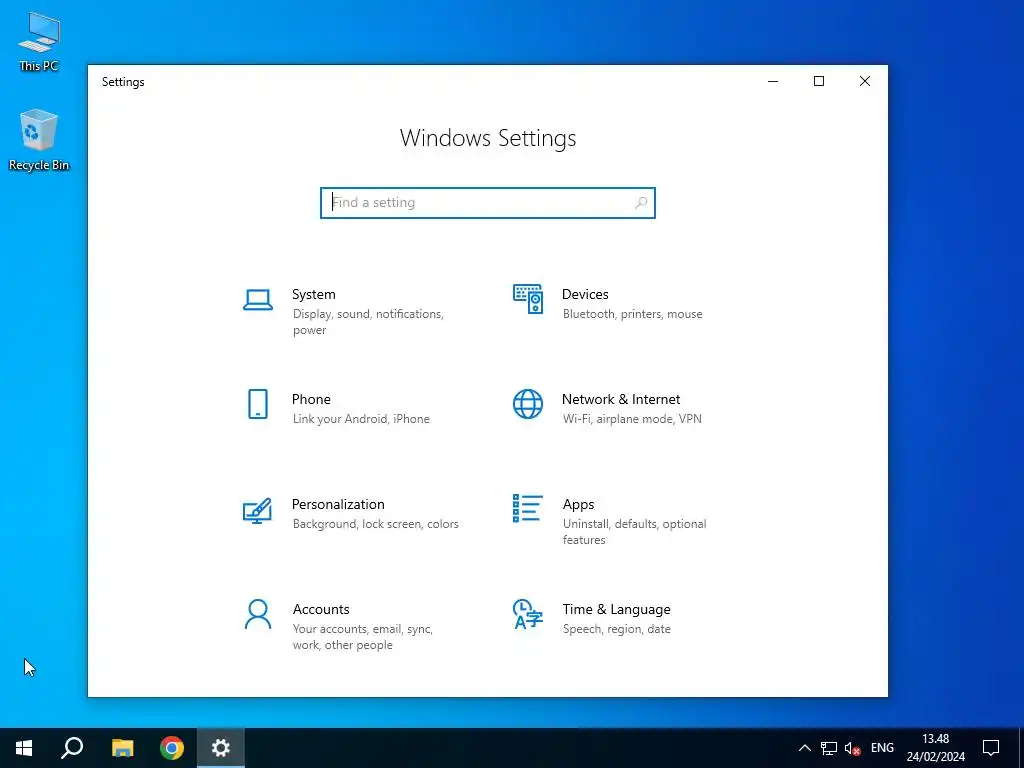Click 'Uninstall, defaults, optional features' description
Viewport: 1024px width, 768px height.
point(635,532)
